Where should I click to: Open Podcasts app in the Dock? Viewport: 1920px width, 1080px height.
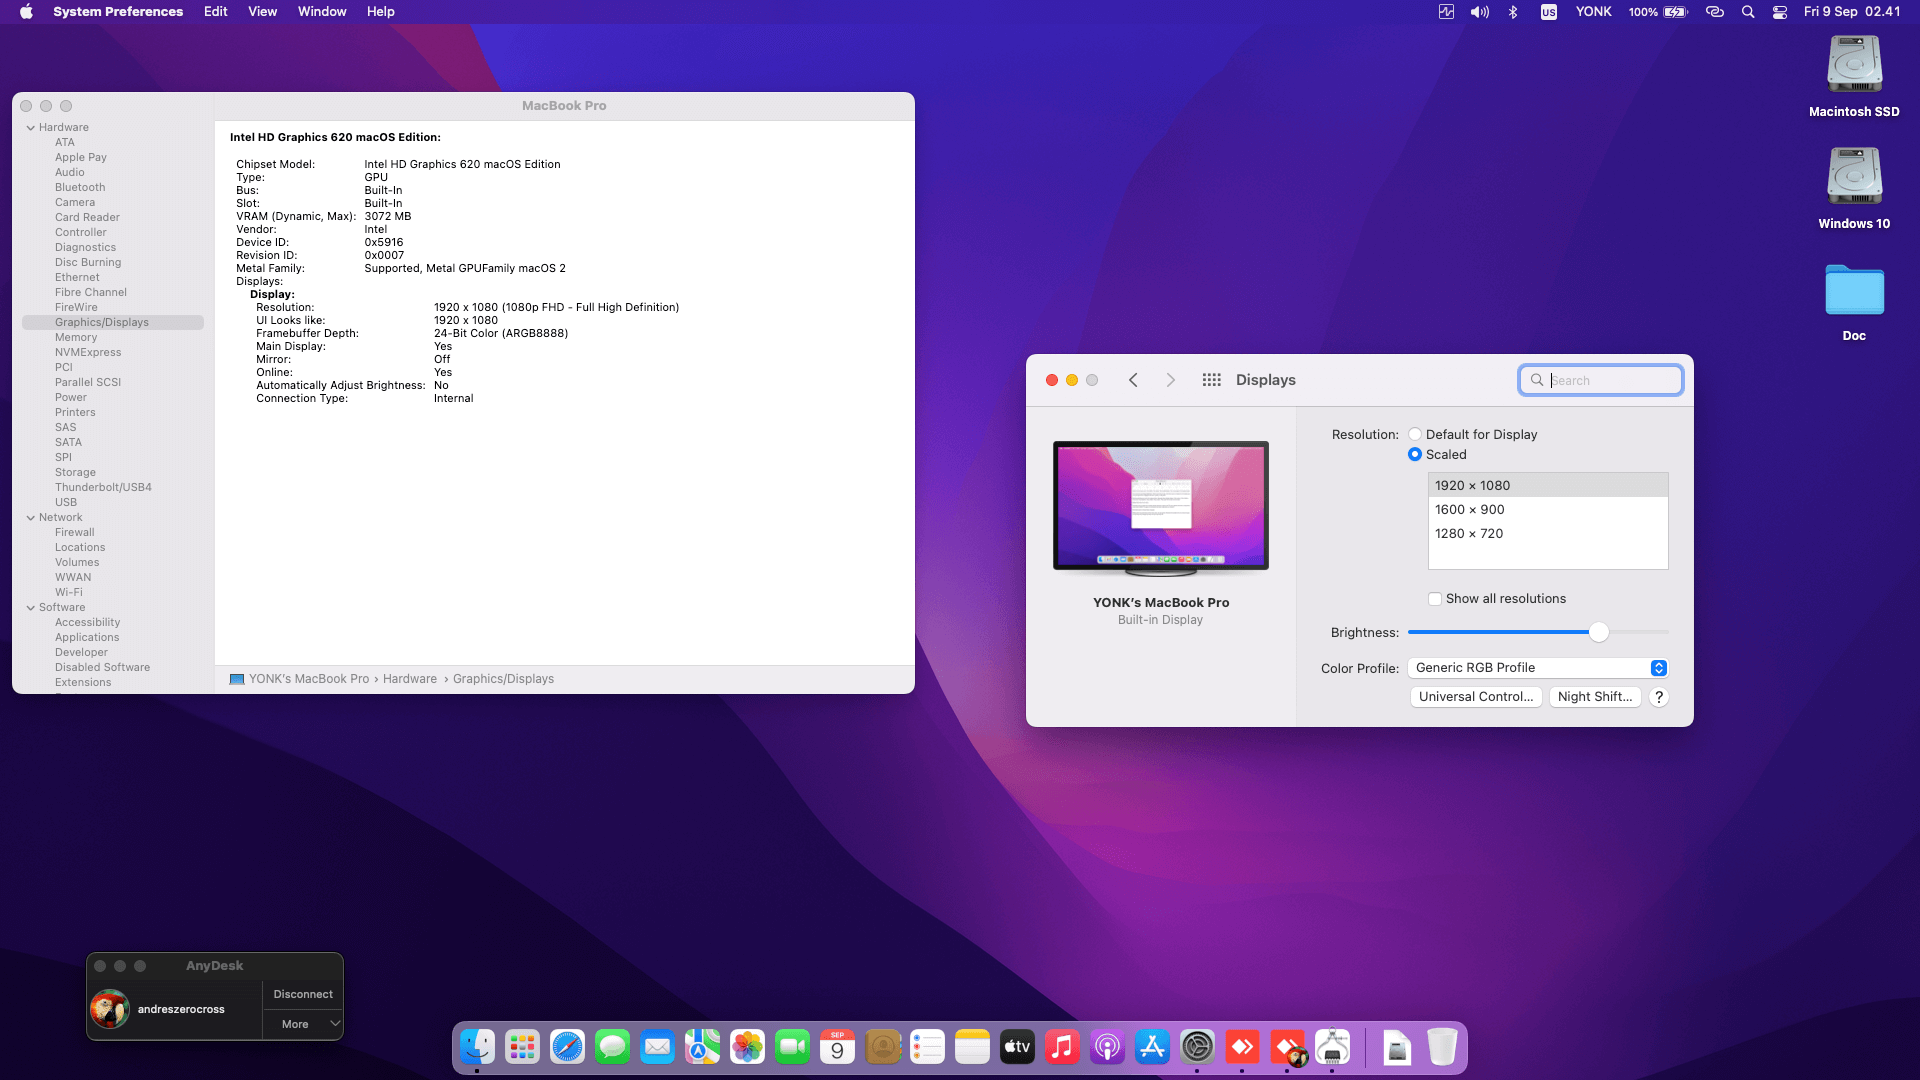1107,1047
